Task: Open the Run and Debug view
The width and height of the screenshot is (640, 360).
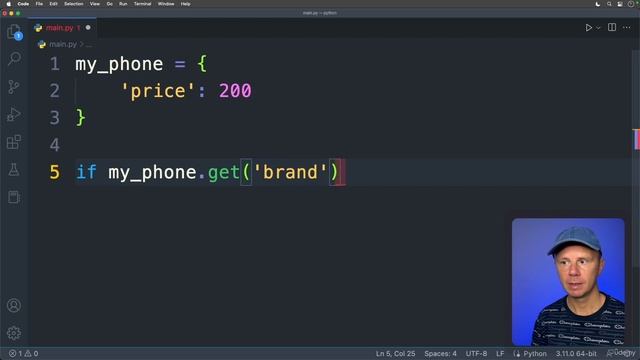Action: point(14,114)
